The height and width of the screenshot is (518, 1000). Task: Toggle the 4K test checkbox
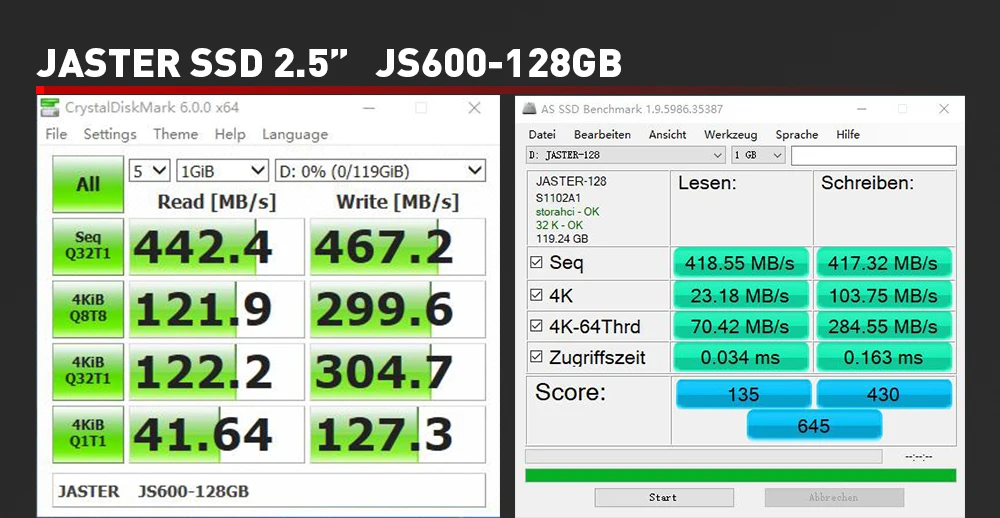[x=536, y=295]
